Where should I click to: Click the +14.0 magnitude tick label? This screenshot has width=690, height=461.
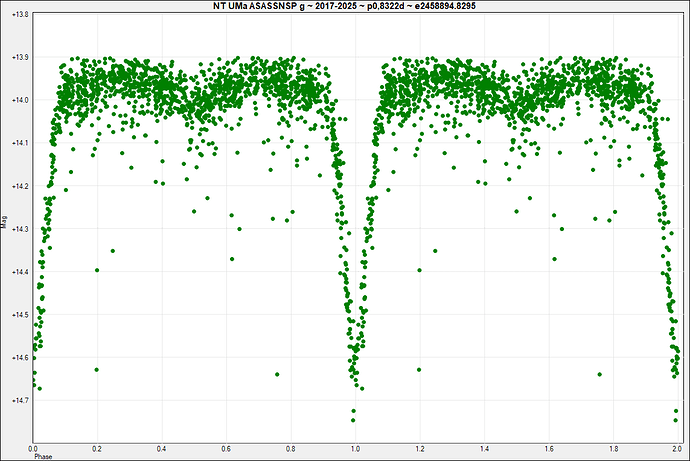[20, 100]
